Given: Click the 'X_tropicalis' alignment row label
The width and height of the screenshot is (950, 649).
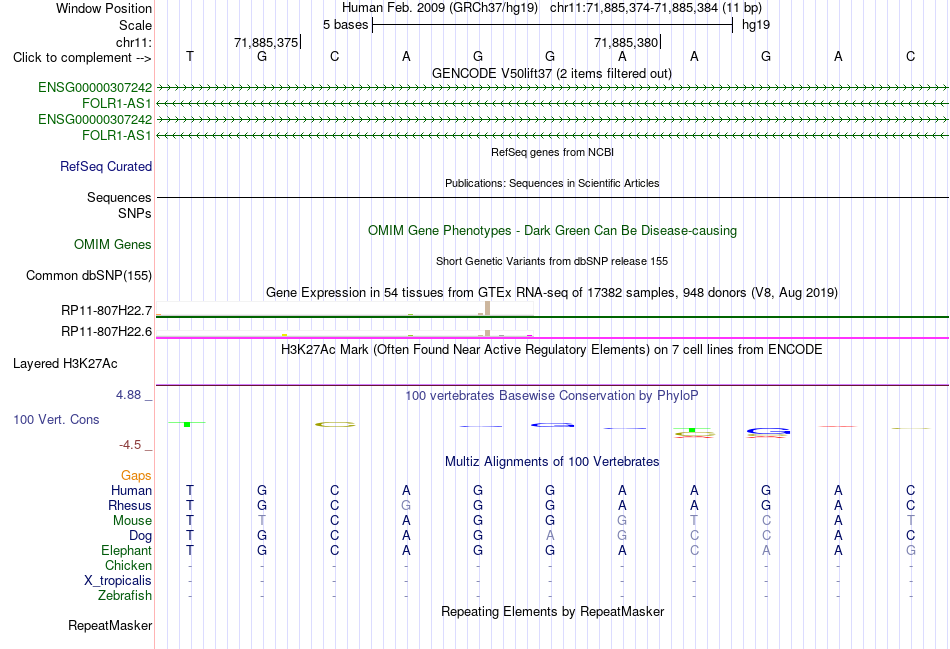Looking at the screenshot, I should [x=118, y=581].
